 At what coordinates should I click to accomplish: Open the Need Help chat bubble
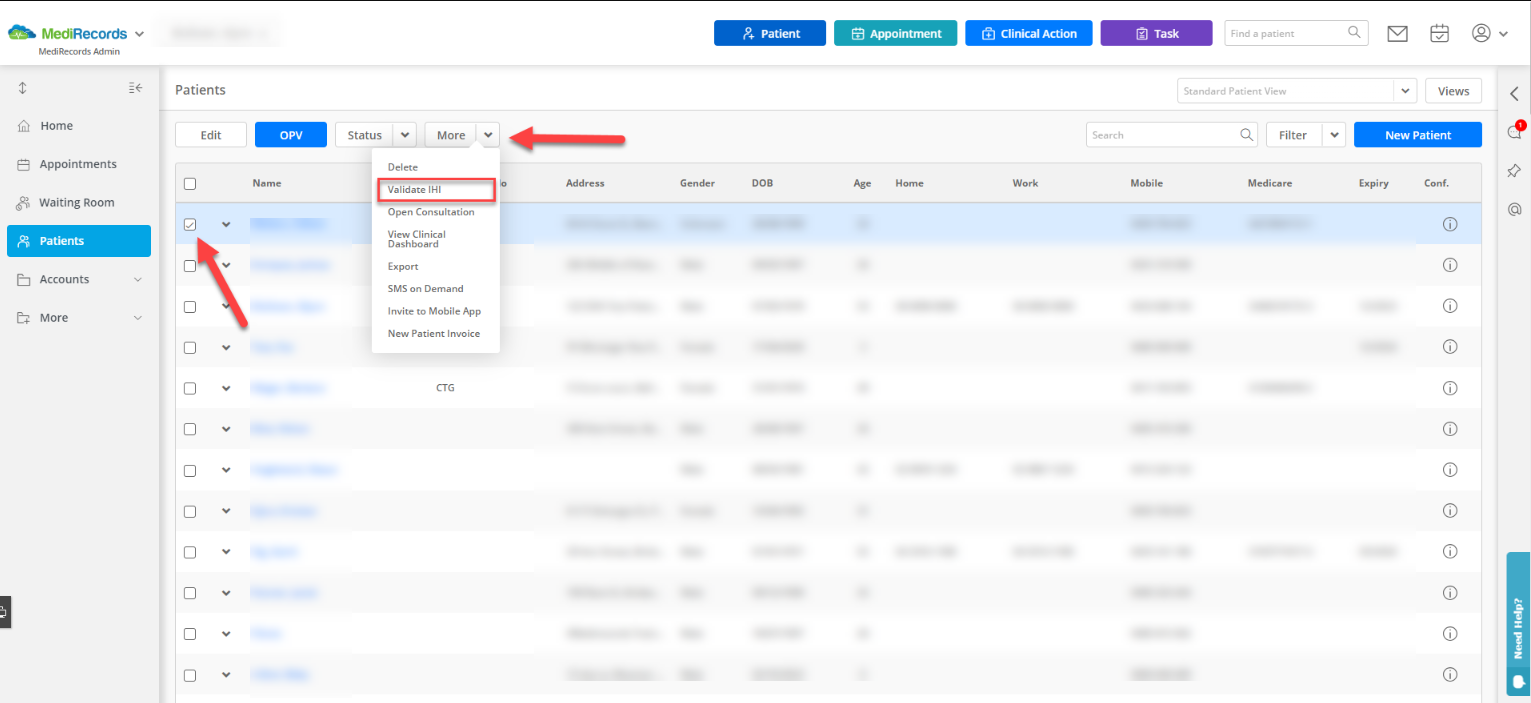pos(1514,680)
